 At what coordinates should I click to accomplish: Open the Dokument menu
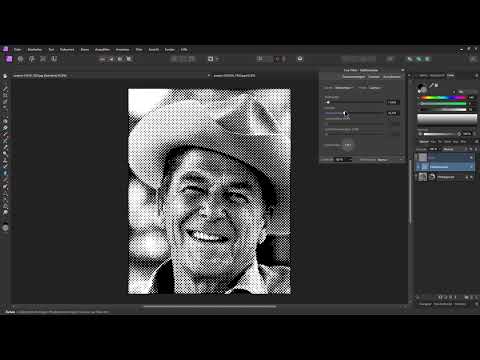(67, 50)
